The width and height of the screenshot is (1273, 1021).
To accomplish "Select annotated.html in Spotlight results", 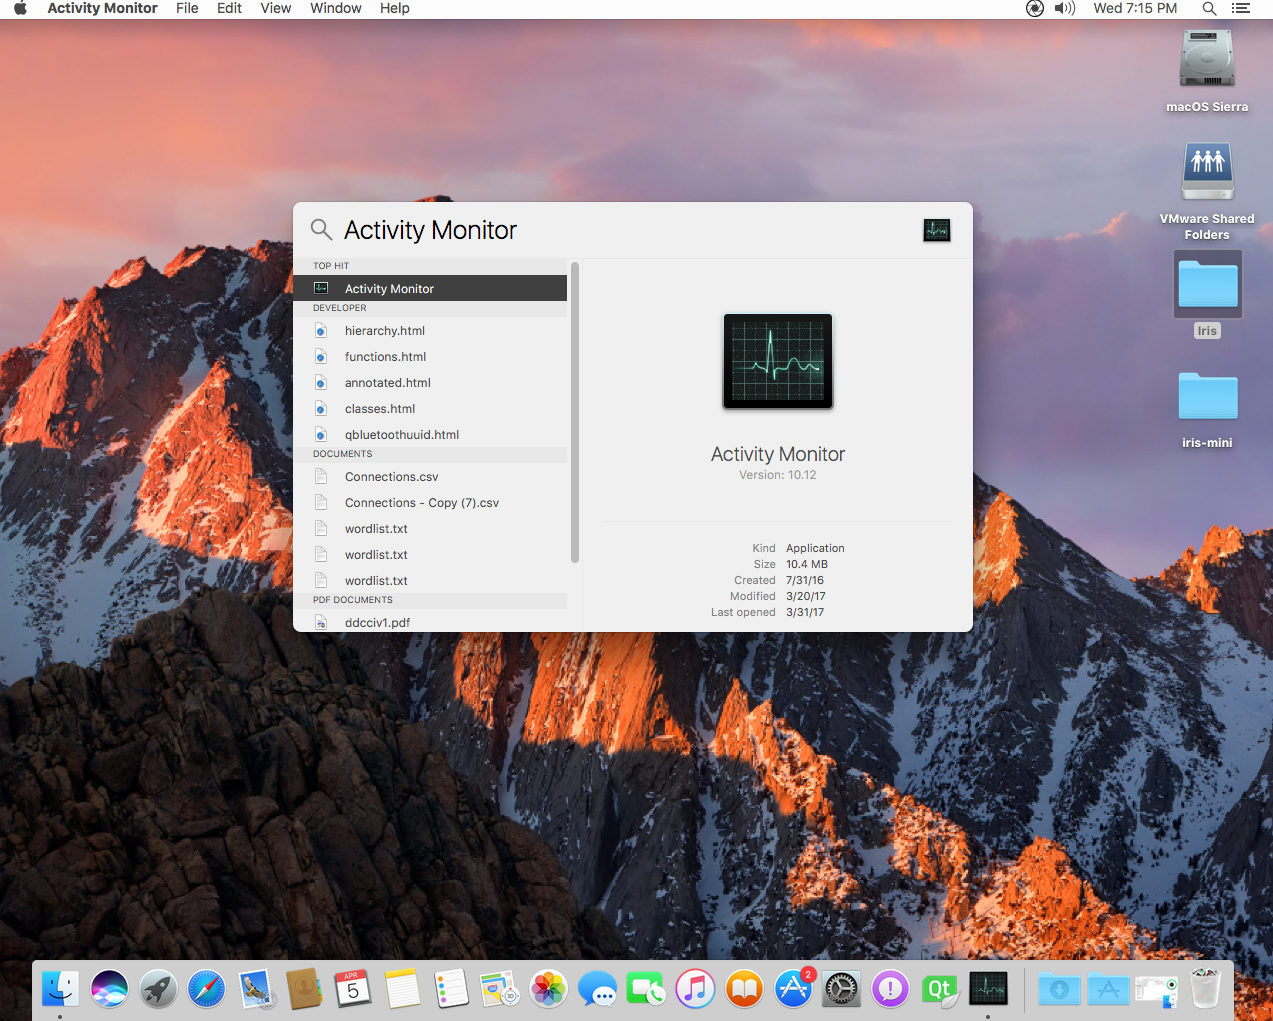I will coord(430,382).
